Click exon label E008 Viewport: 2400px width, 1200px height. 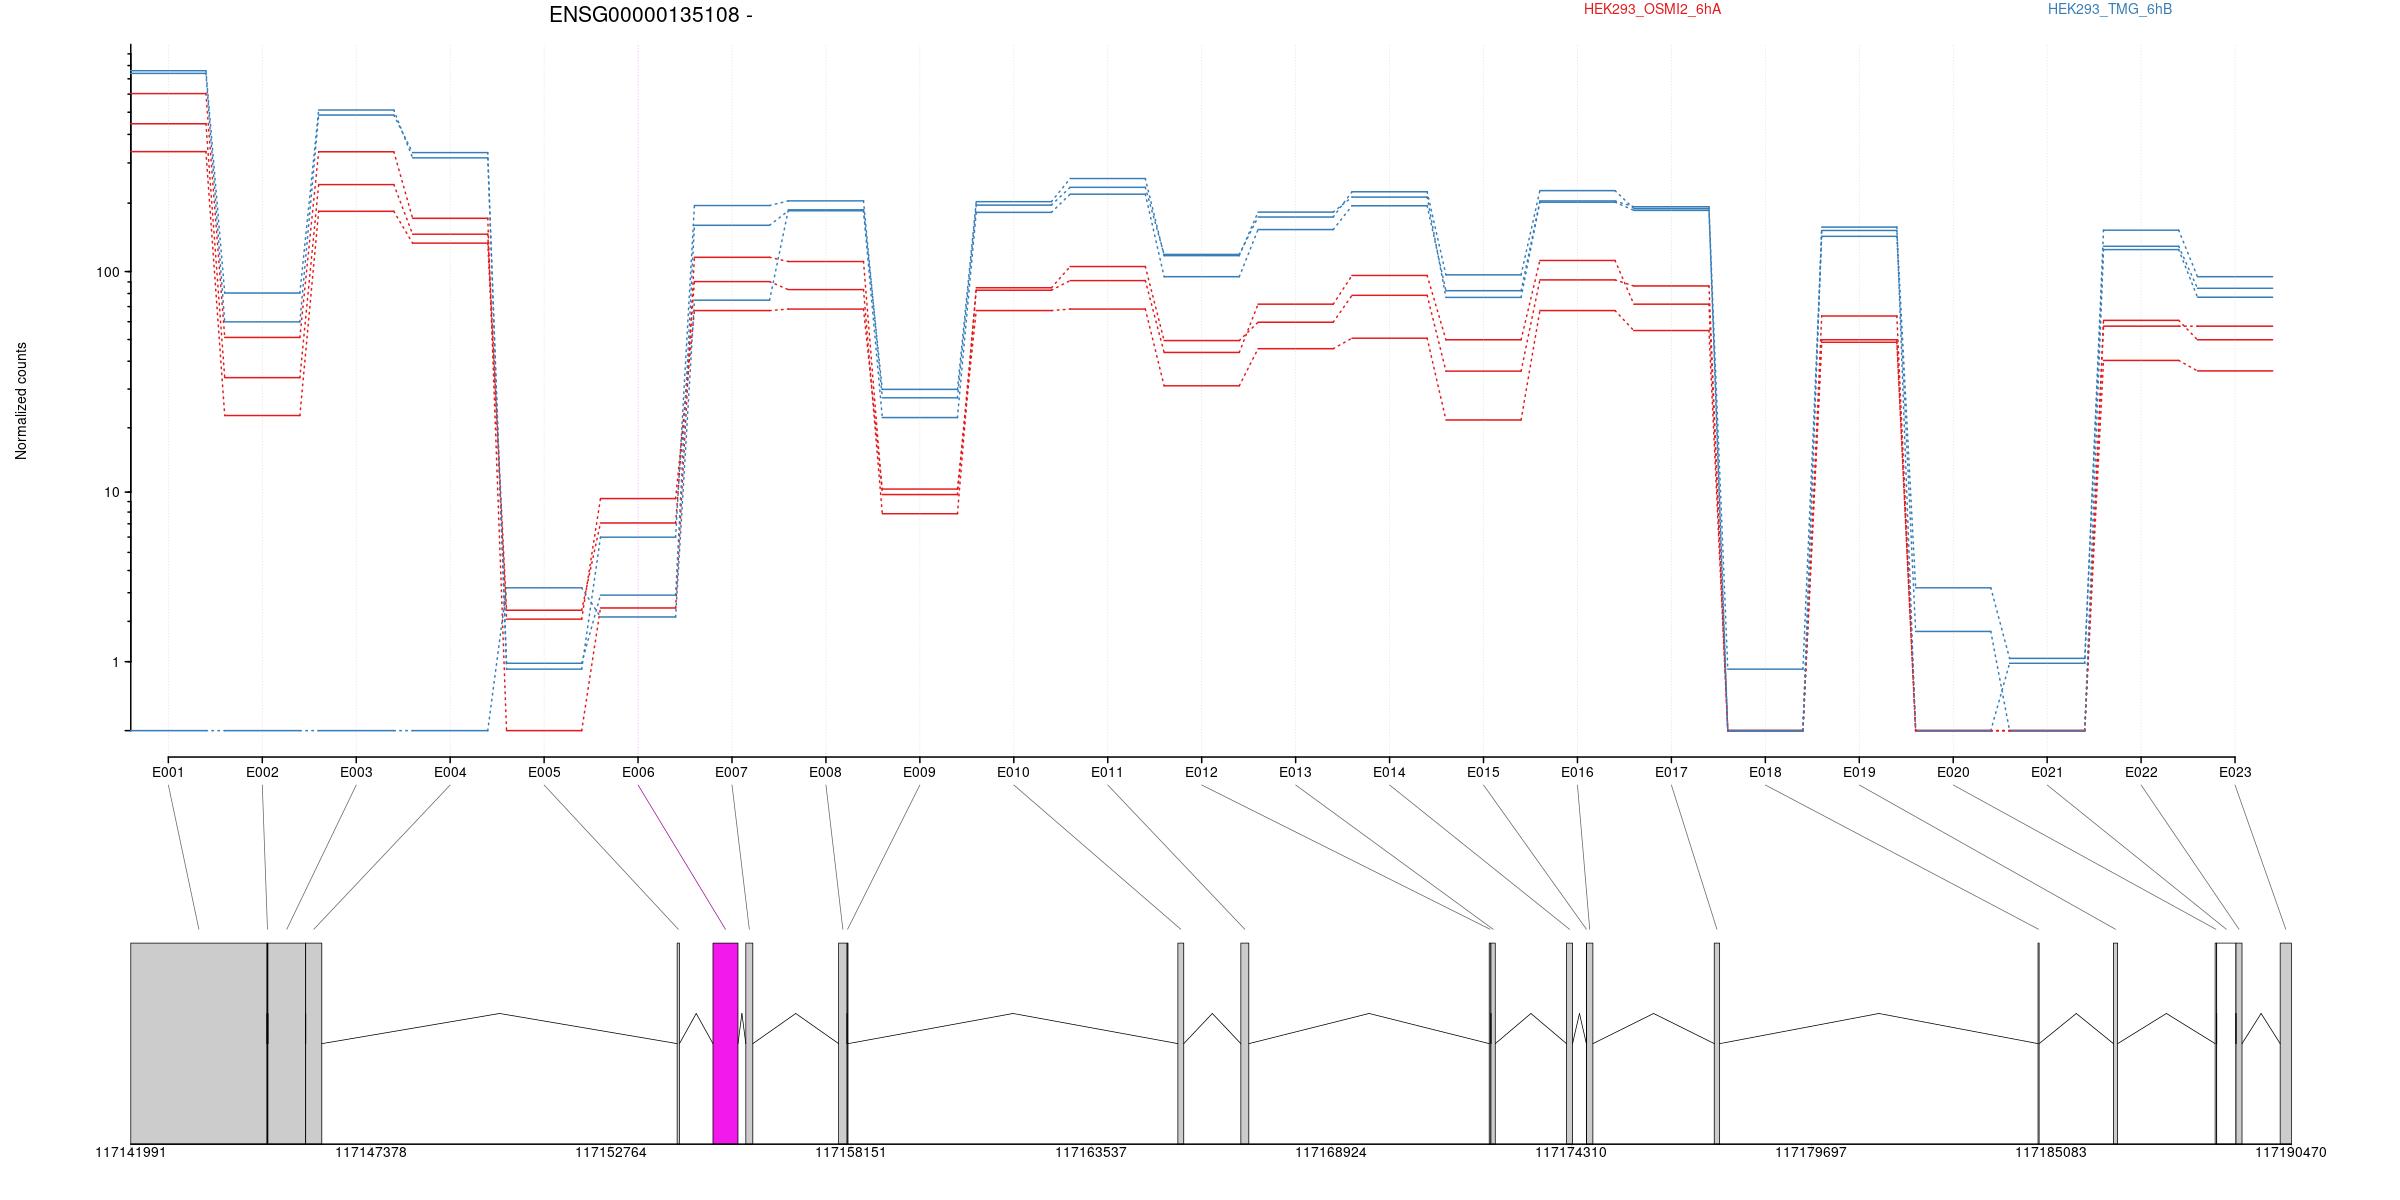click(x=826, y=772)
